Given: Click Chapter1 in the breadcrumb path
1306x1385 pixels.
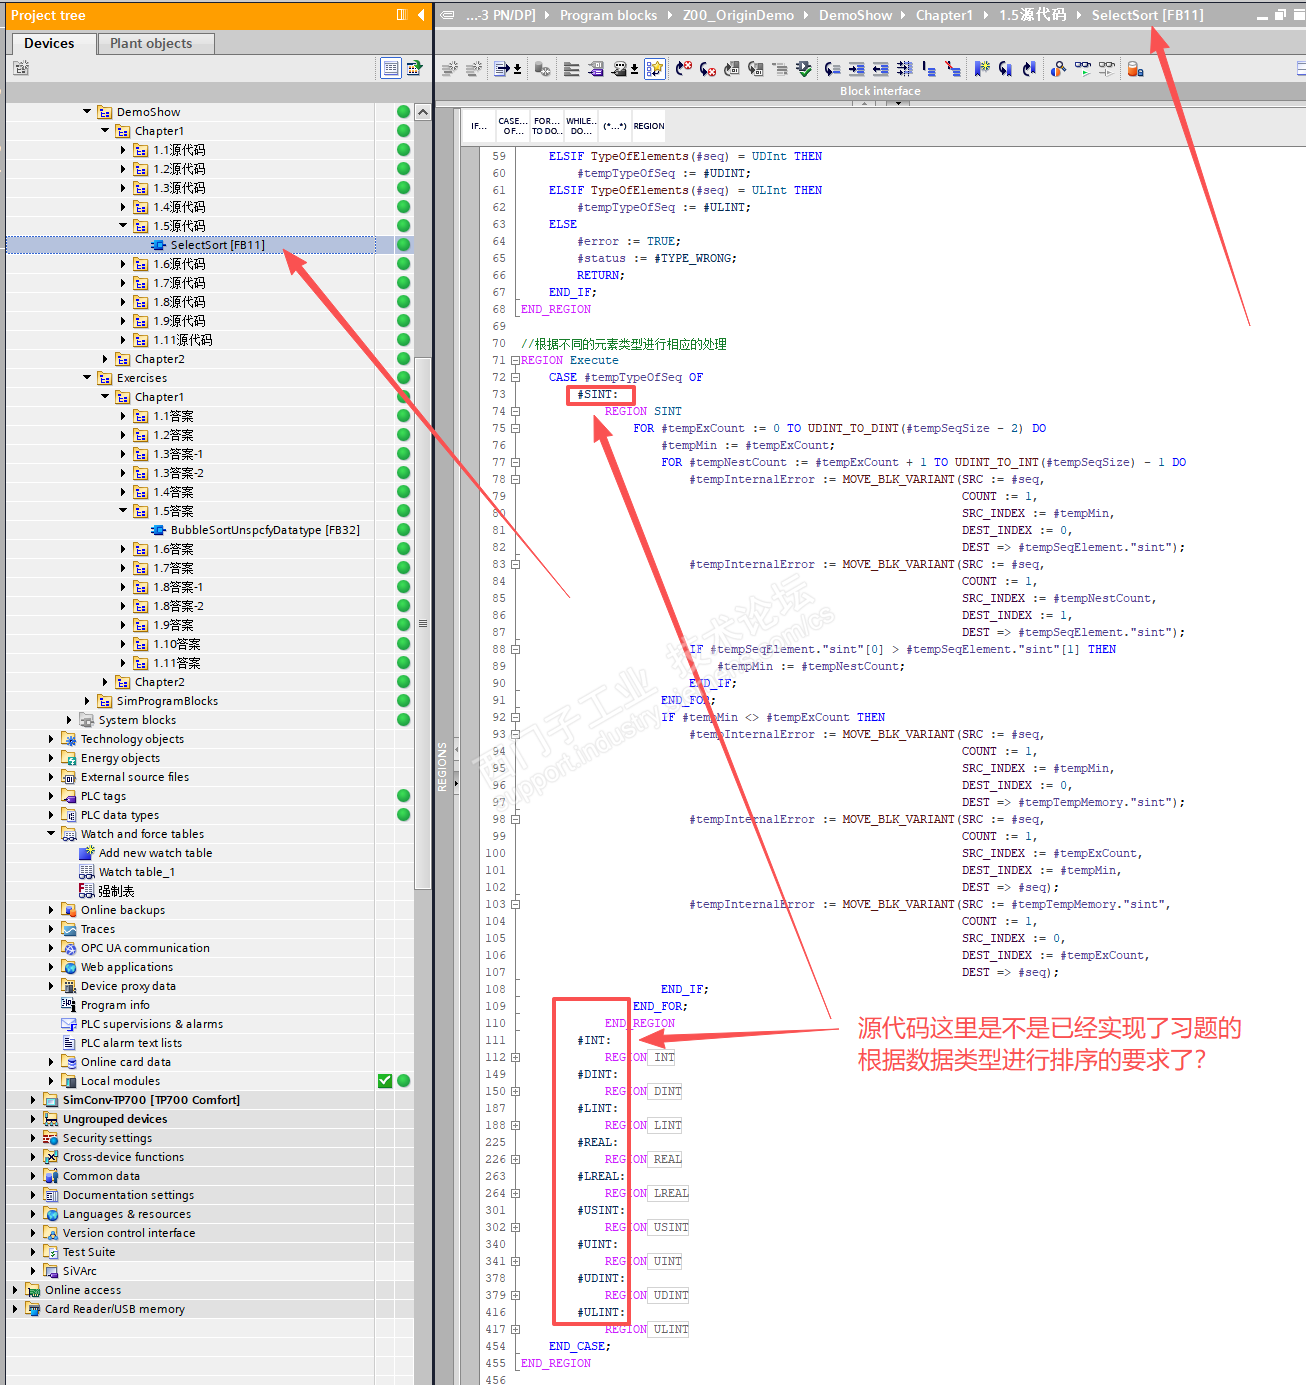Looking at the screenshot, I should 944,15.
